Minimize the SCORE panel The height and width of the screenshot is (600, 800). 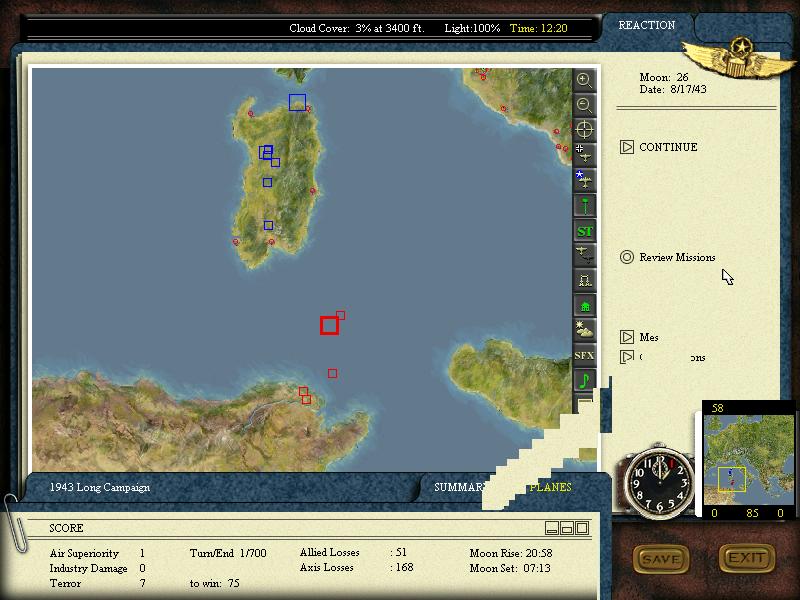(552, 528)
